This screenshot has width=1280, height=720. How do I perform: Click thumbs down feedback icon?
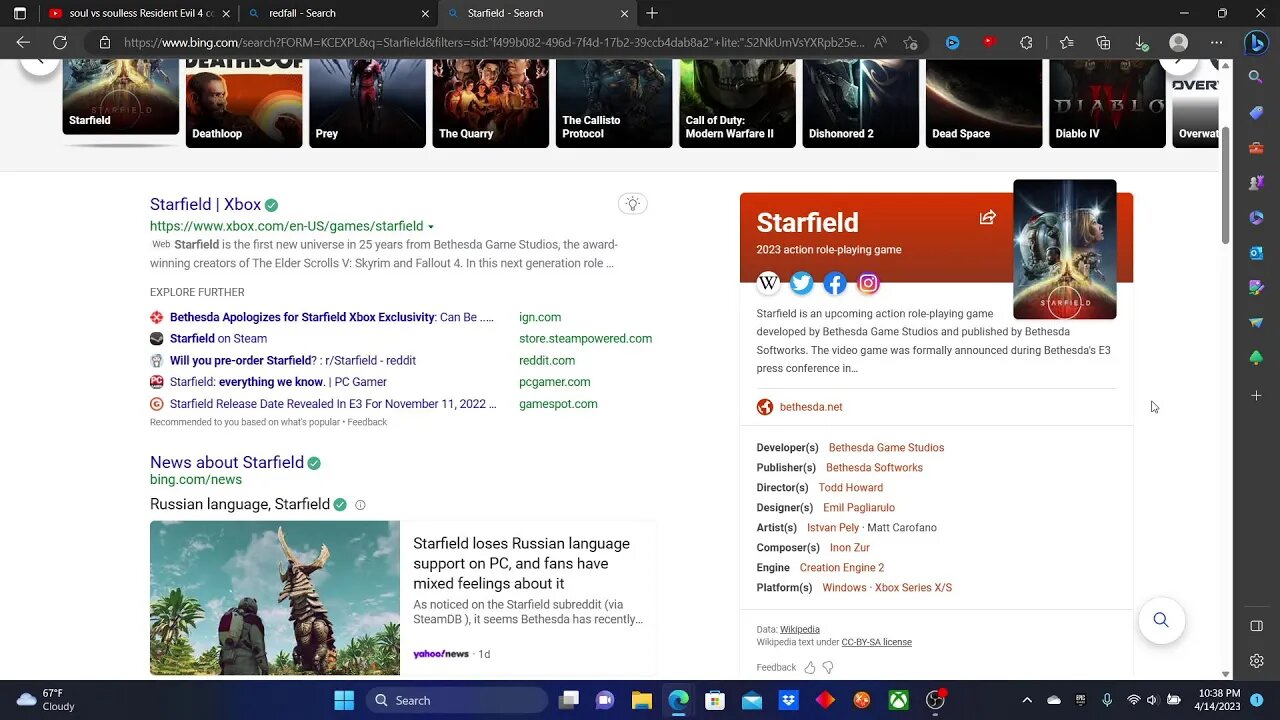(x=828, y=667)
